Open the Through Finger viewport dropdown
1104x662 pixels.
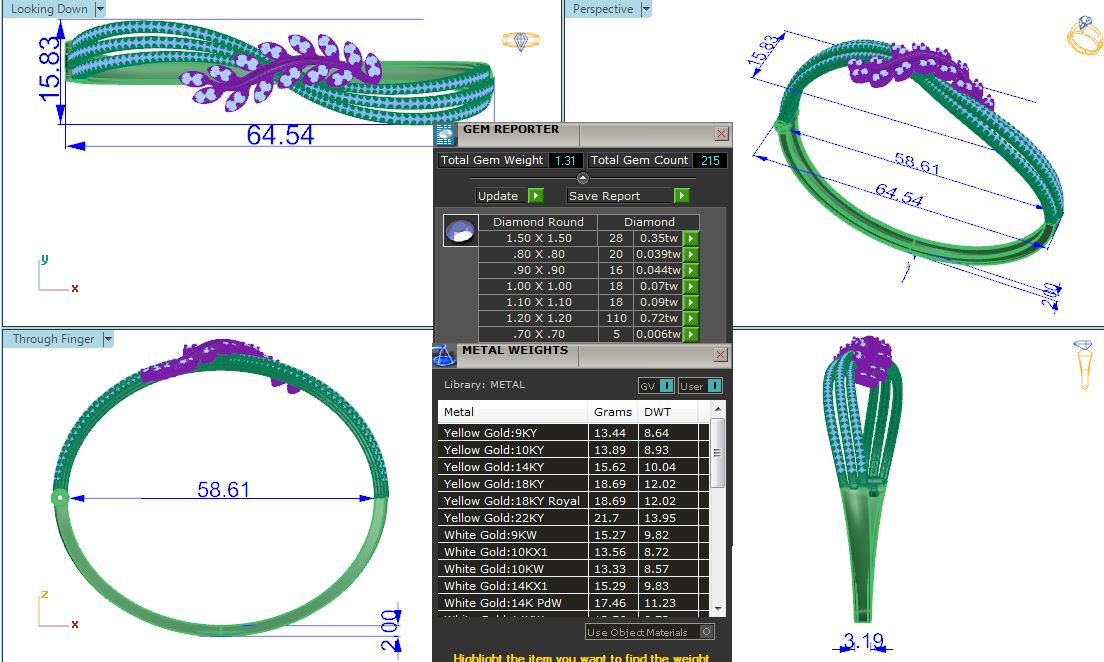pyautogui.click(x=107, y=339)
